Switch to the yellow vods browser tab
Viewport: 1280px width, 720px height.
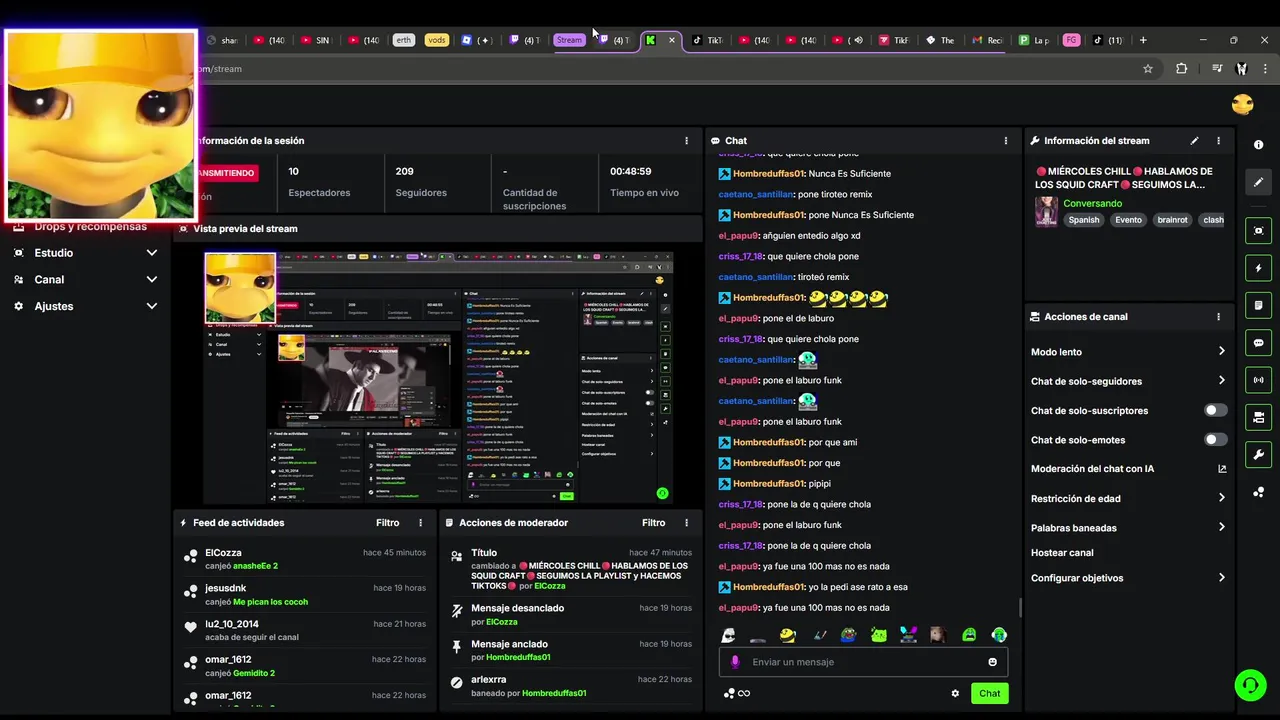(x=436, y=40)
